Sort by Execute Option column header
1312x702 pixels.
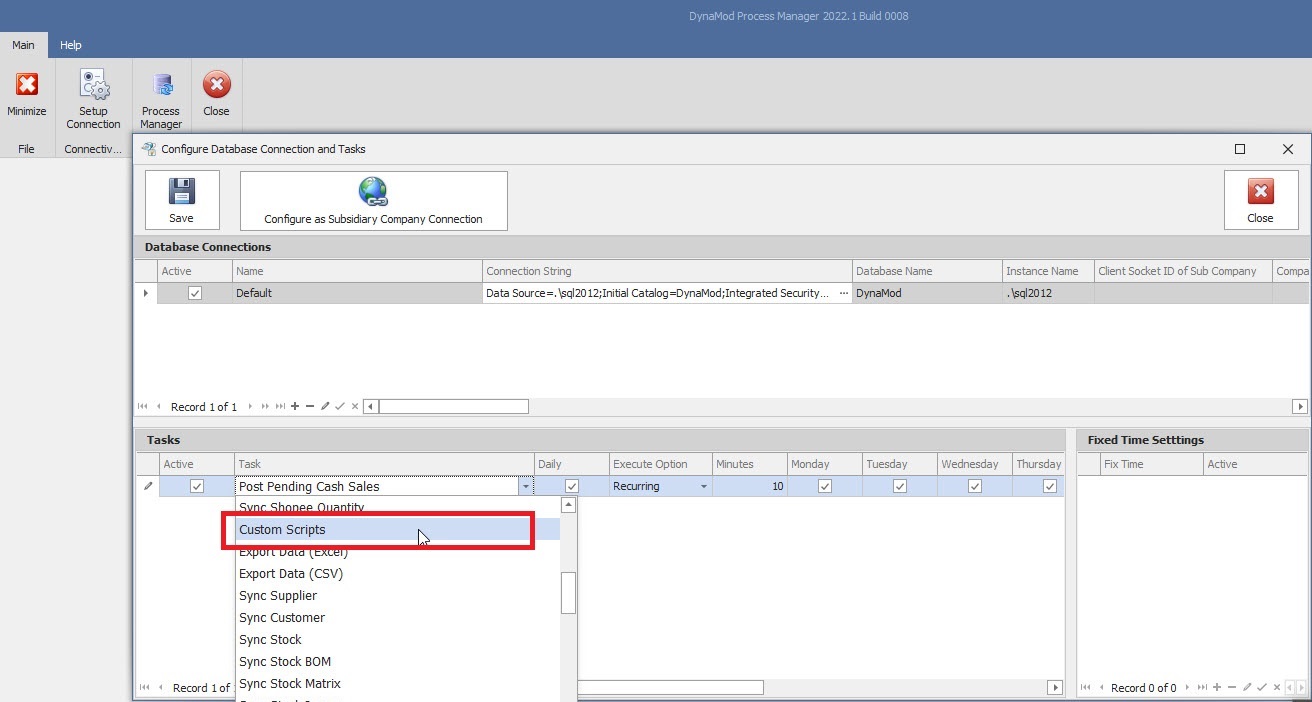click(x=660, y=464)
